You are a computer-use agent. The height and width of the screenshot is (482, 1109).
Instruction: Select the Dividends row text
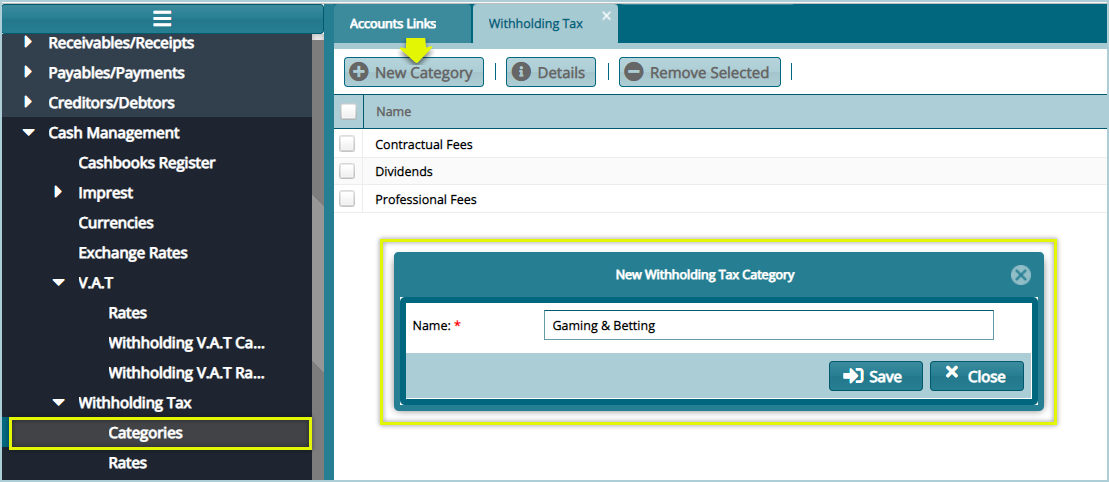(404, 172)
